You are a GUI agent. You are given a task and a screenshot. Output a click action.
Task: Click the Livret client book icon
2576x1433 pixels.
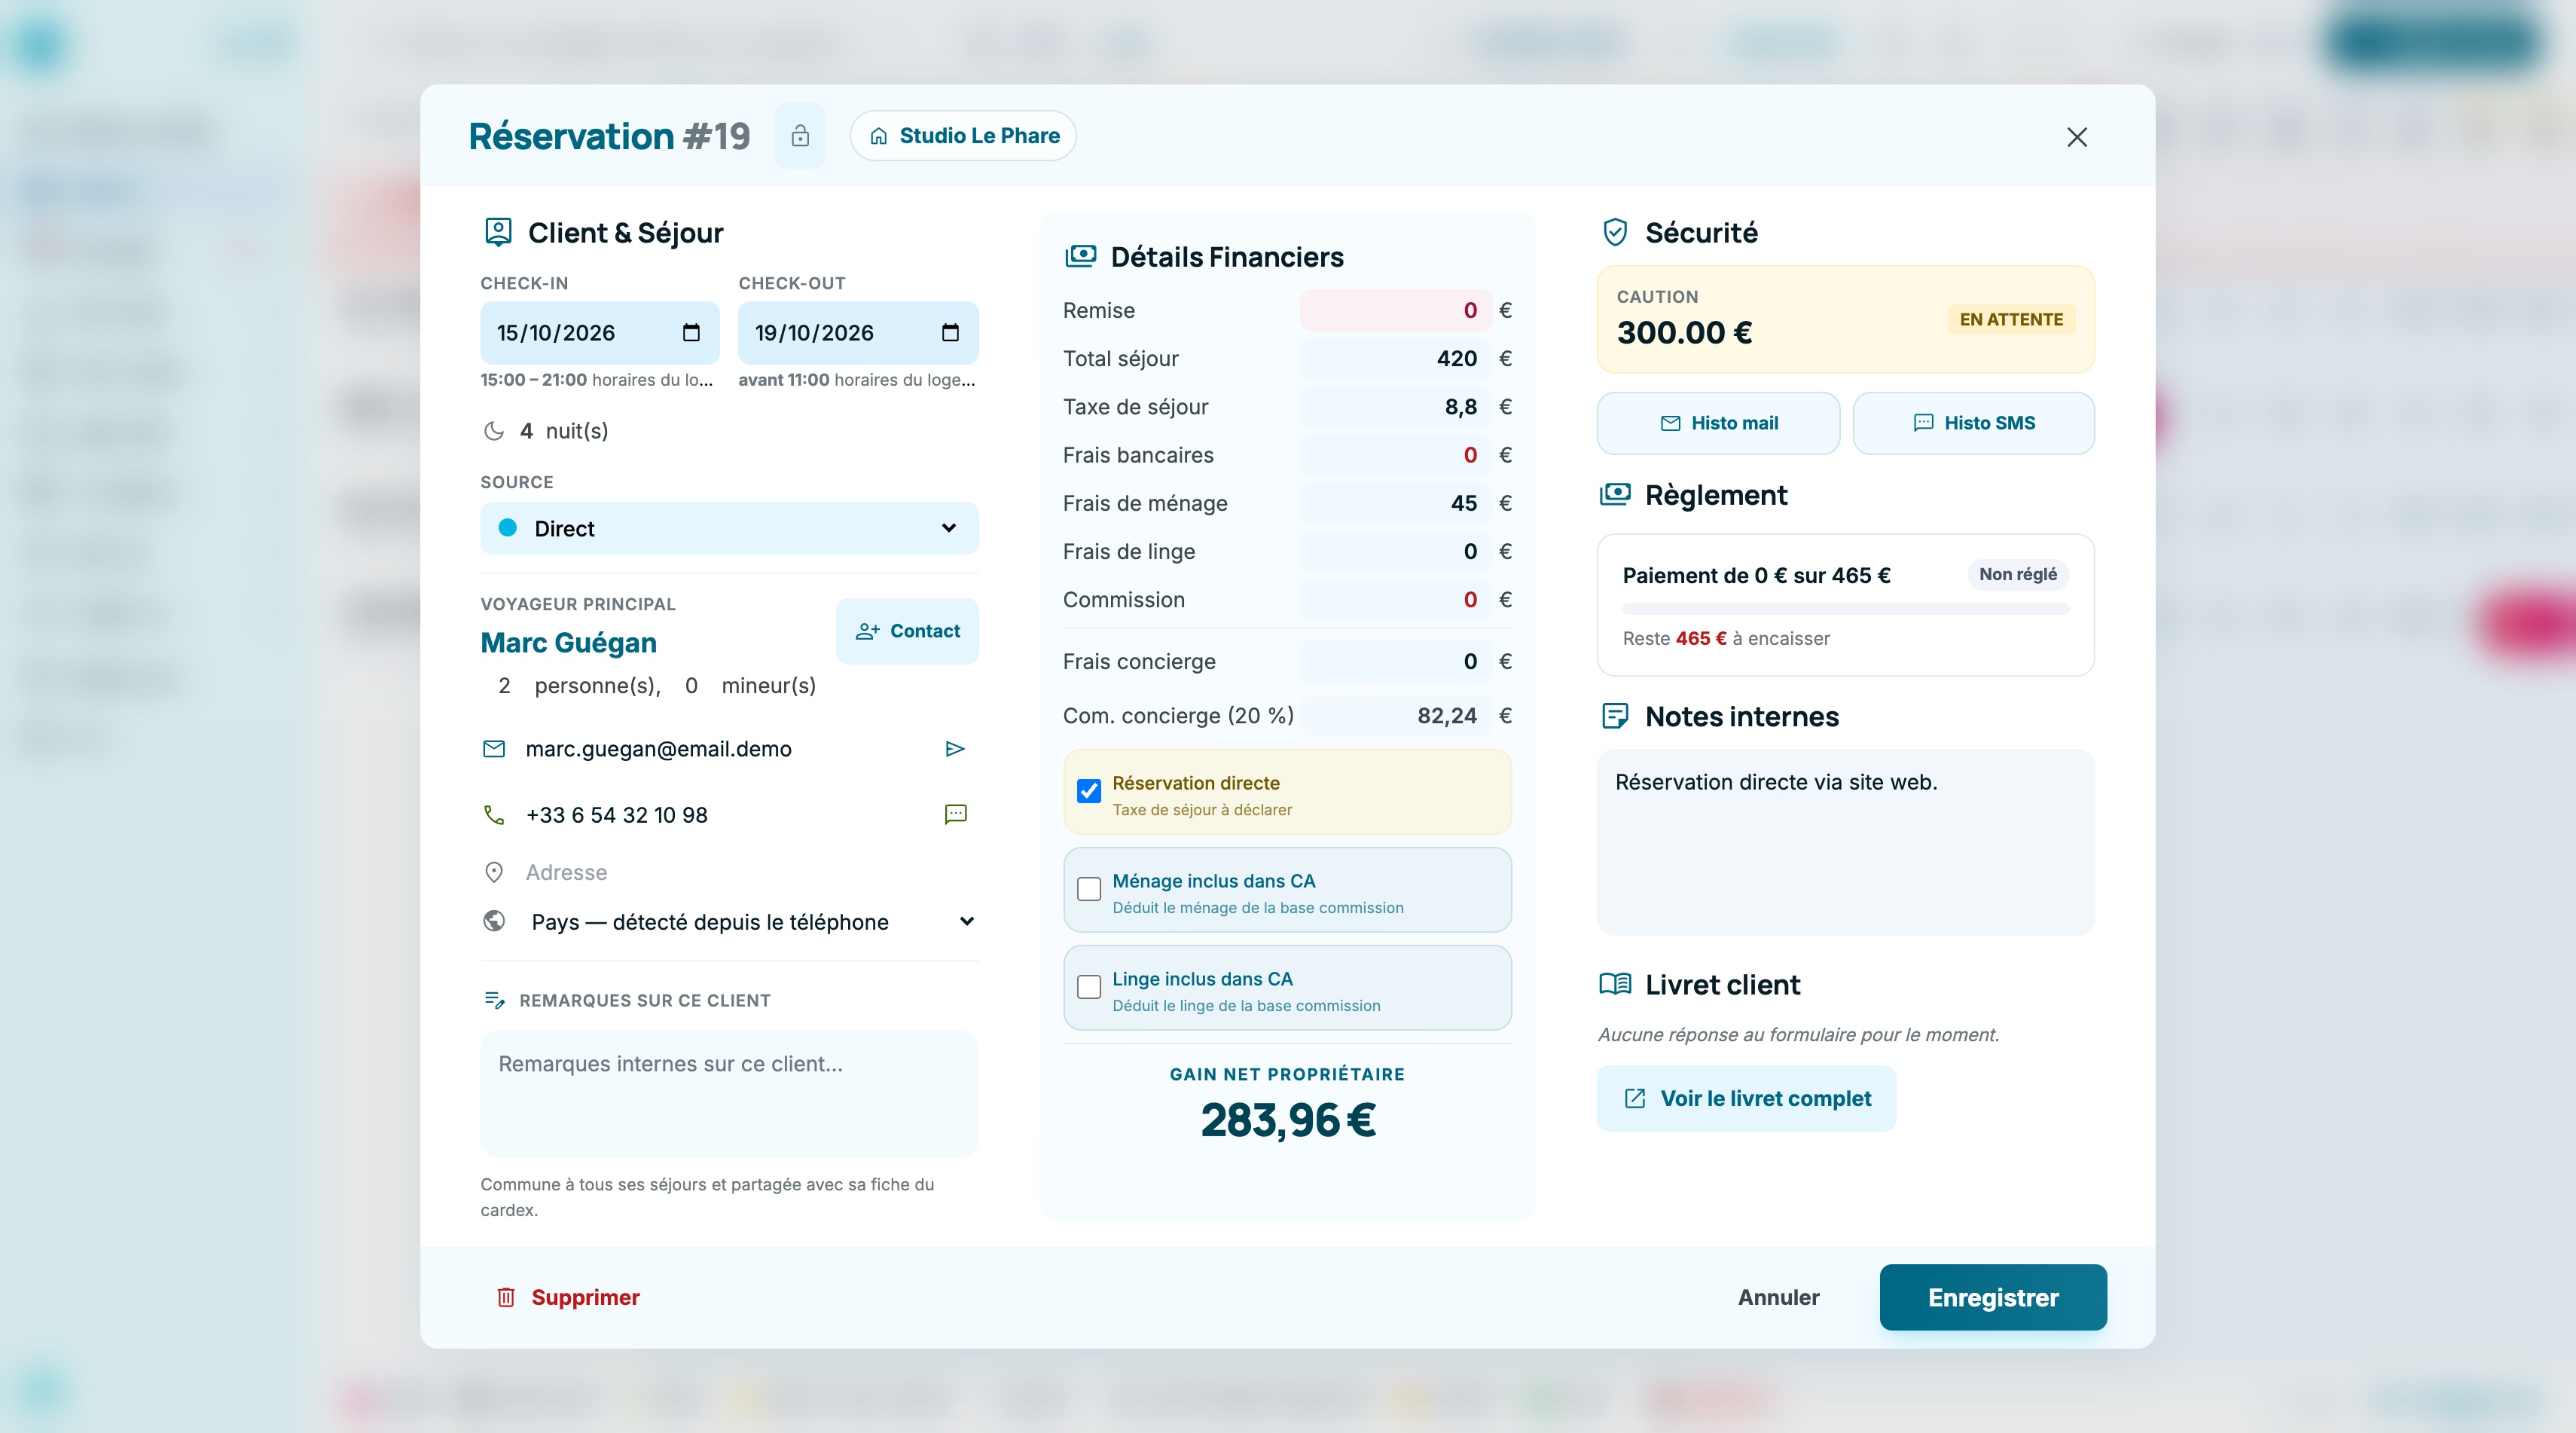pyautogui.click(x=1615, y=984)
